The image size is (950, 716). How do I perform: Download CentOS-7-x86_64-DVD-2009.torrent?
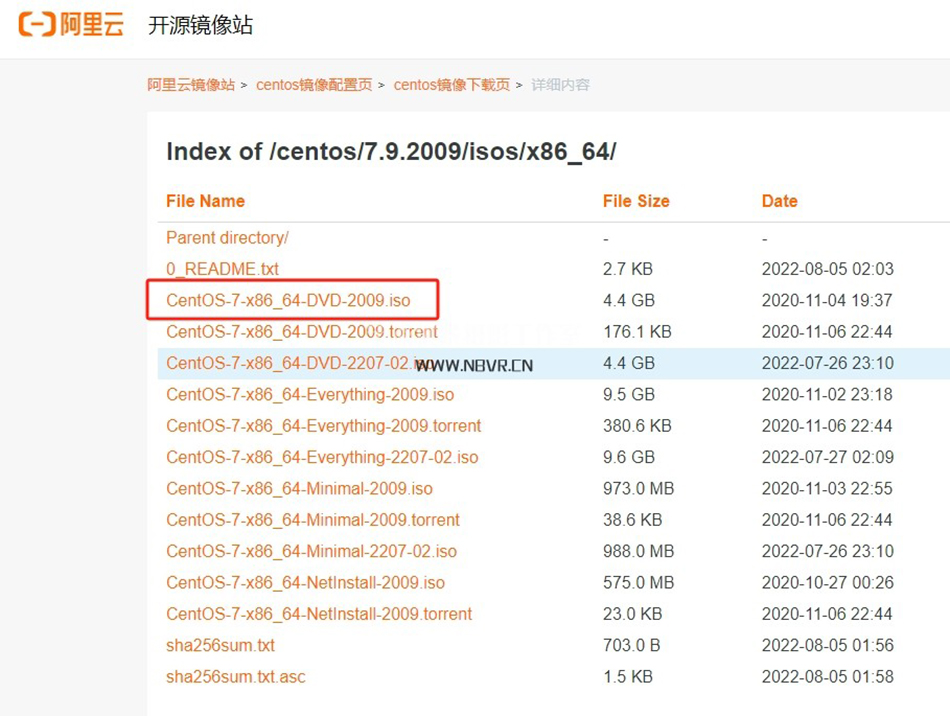pos(302,332)
